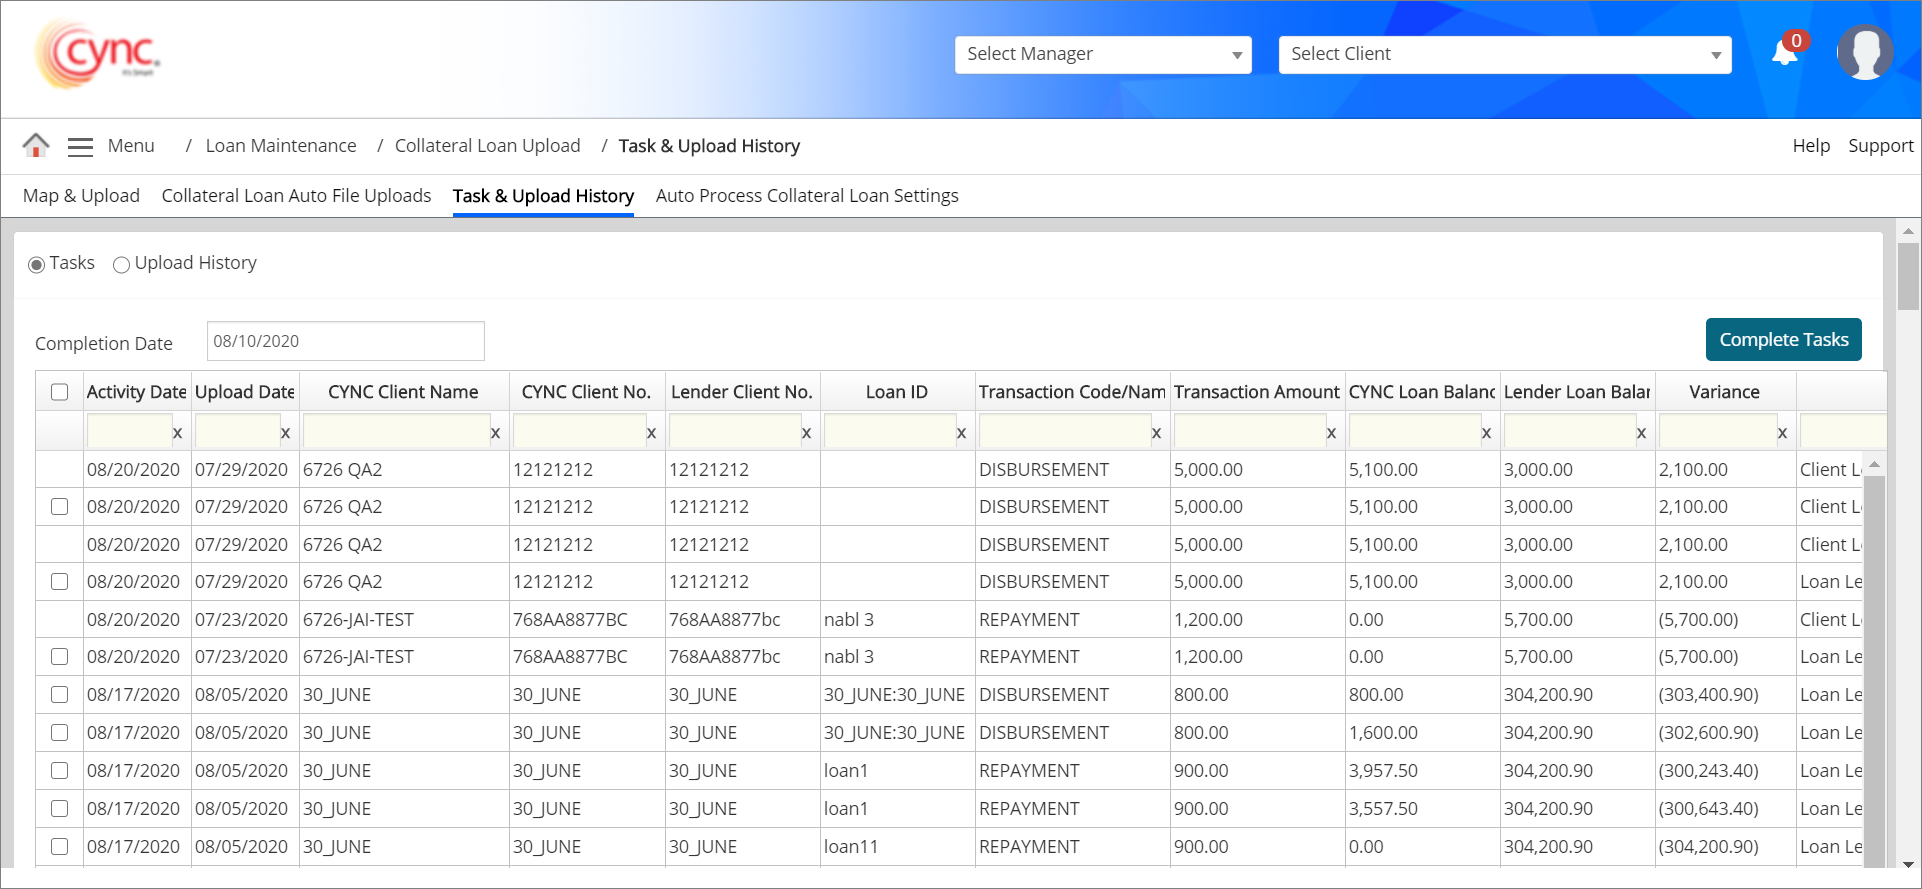The image size is (1922, 889).
Task: Expand the Select Client dropdown
Action: (x=1504, y=55)
